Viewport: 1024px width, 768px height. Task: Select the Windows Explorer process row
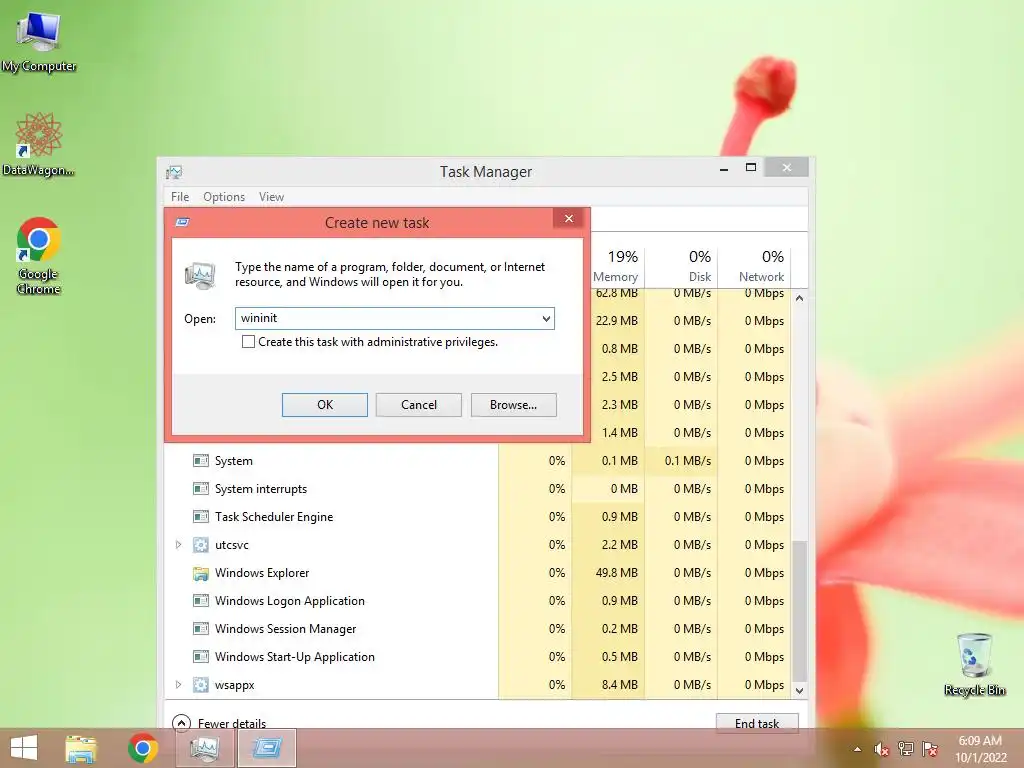click(477, 573)
